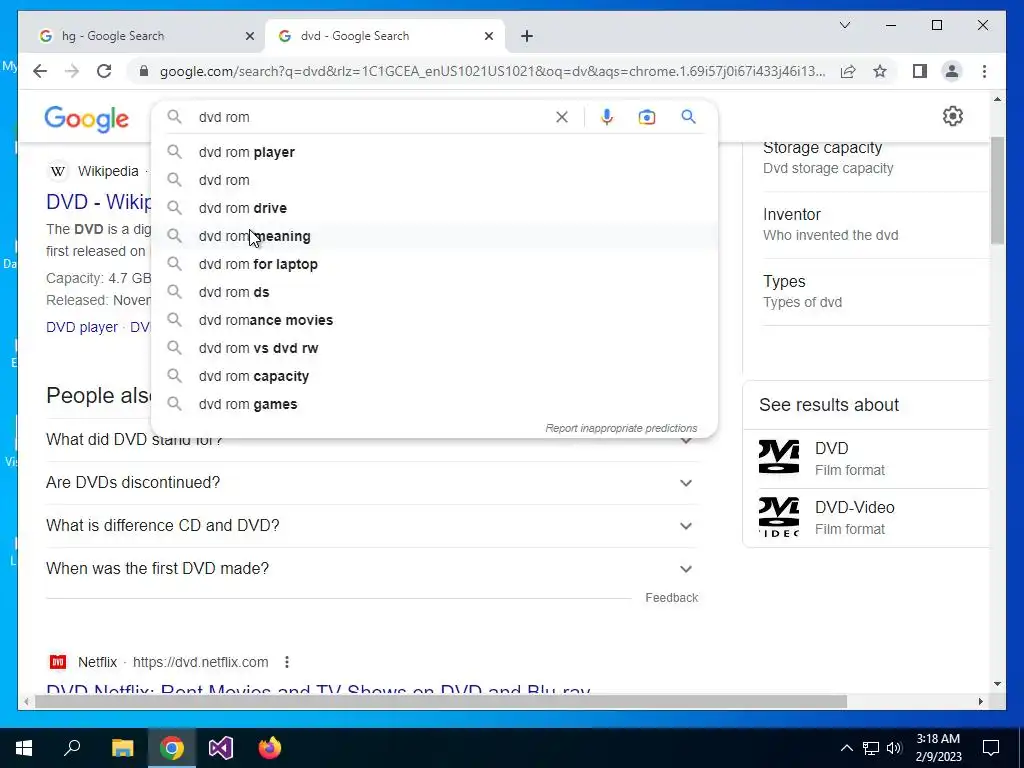Click the Chrome icon in the taskbar
Screen dimensions: 1024x768
point(172,748)
